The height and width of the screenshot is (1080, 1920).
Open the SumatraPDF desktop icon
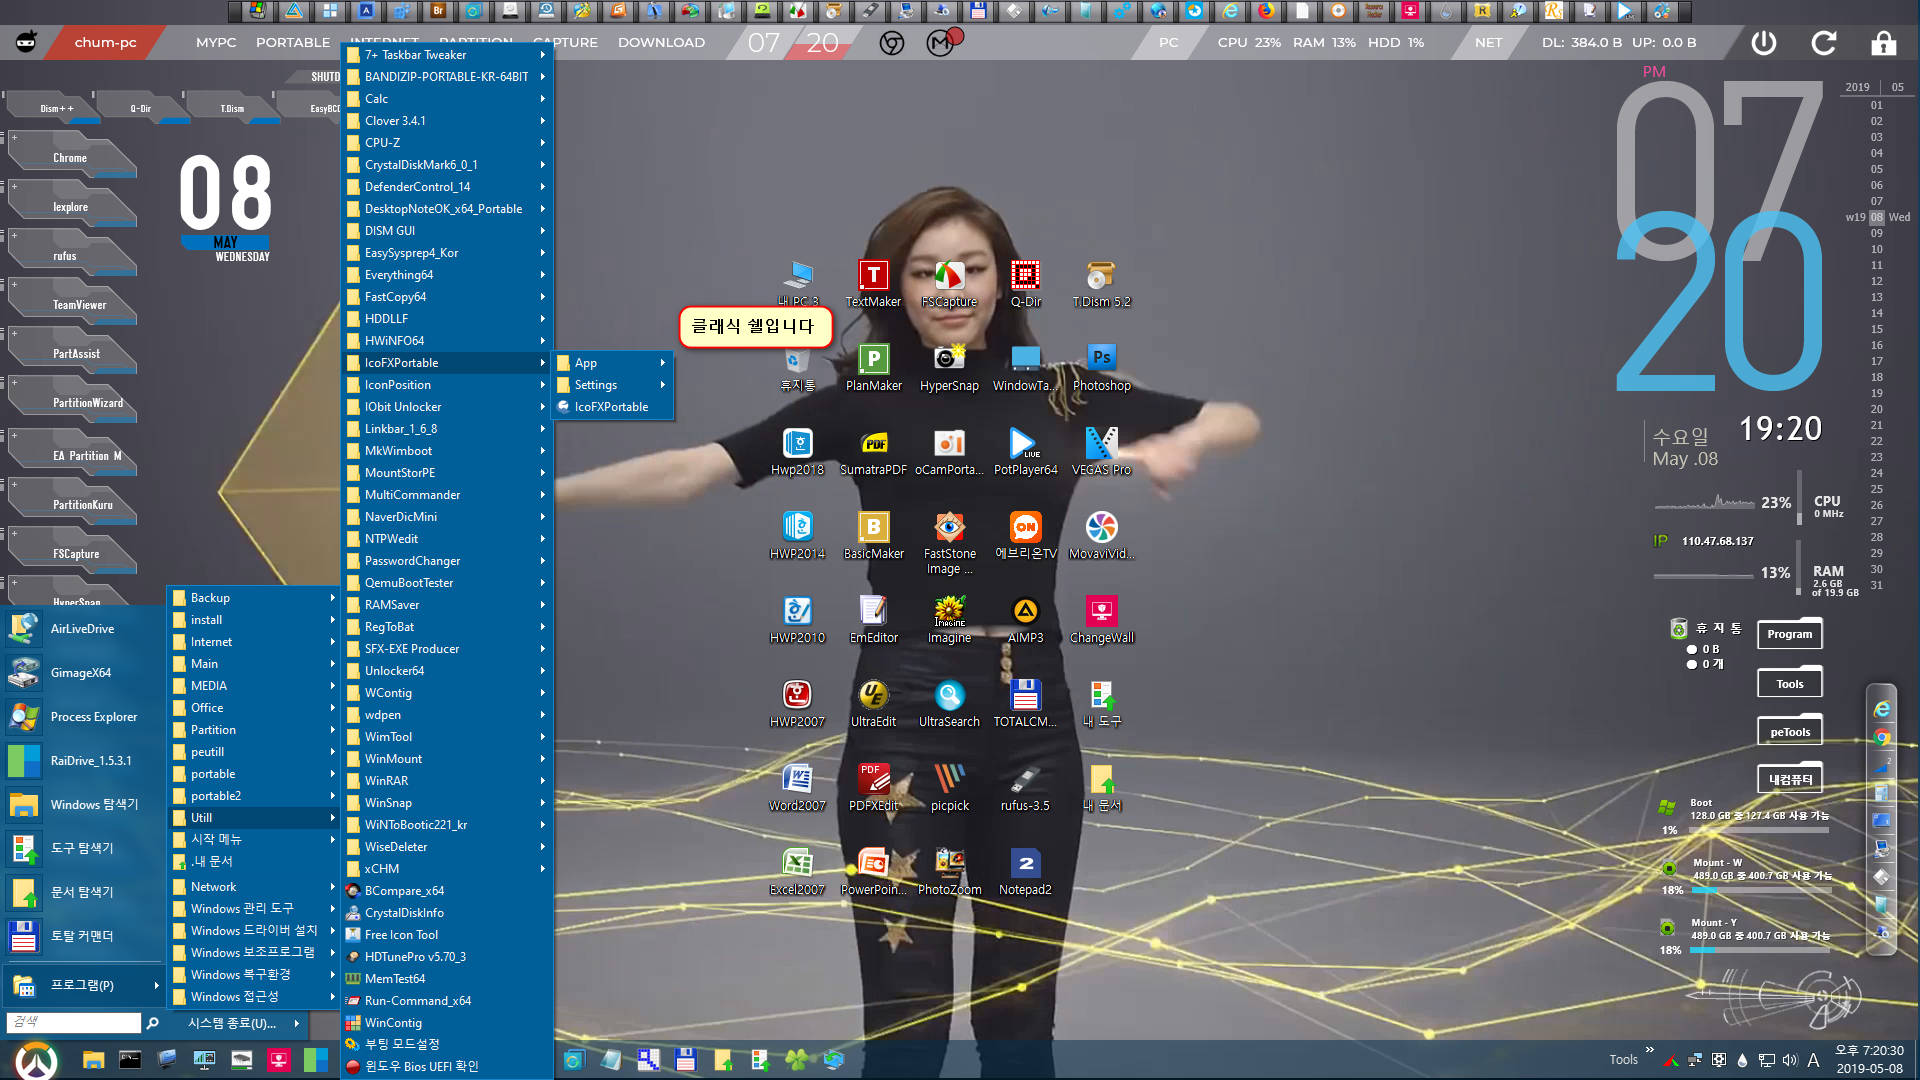tap(873, 451)
